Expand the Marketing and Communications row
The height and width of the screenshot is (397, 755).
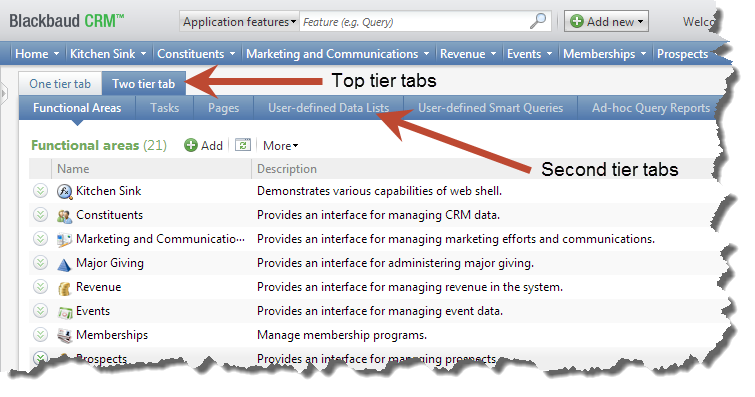point(40,239)
